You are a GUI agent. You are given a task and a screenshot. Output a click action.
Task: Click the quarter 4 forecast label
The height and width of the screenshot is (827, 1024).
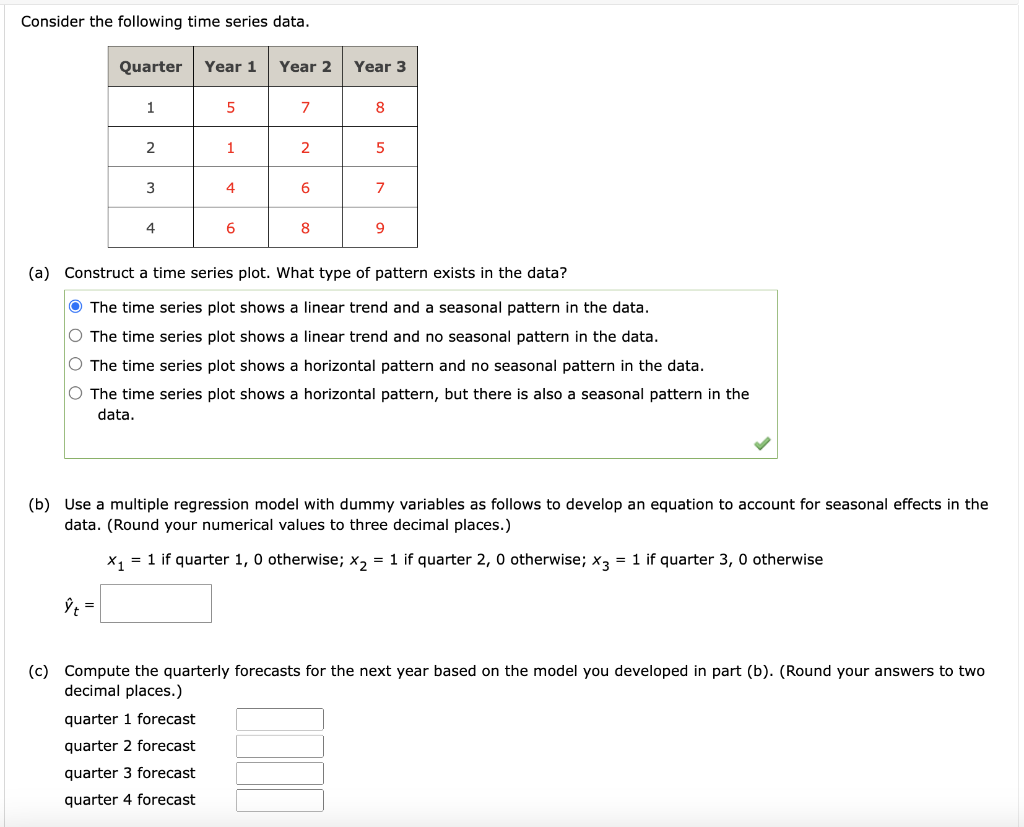[130, 799]
